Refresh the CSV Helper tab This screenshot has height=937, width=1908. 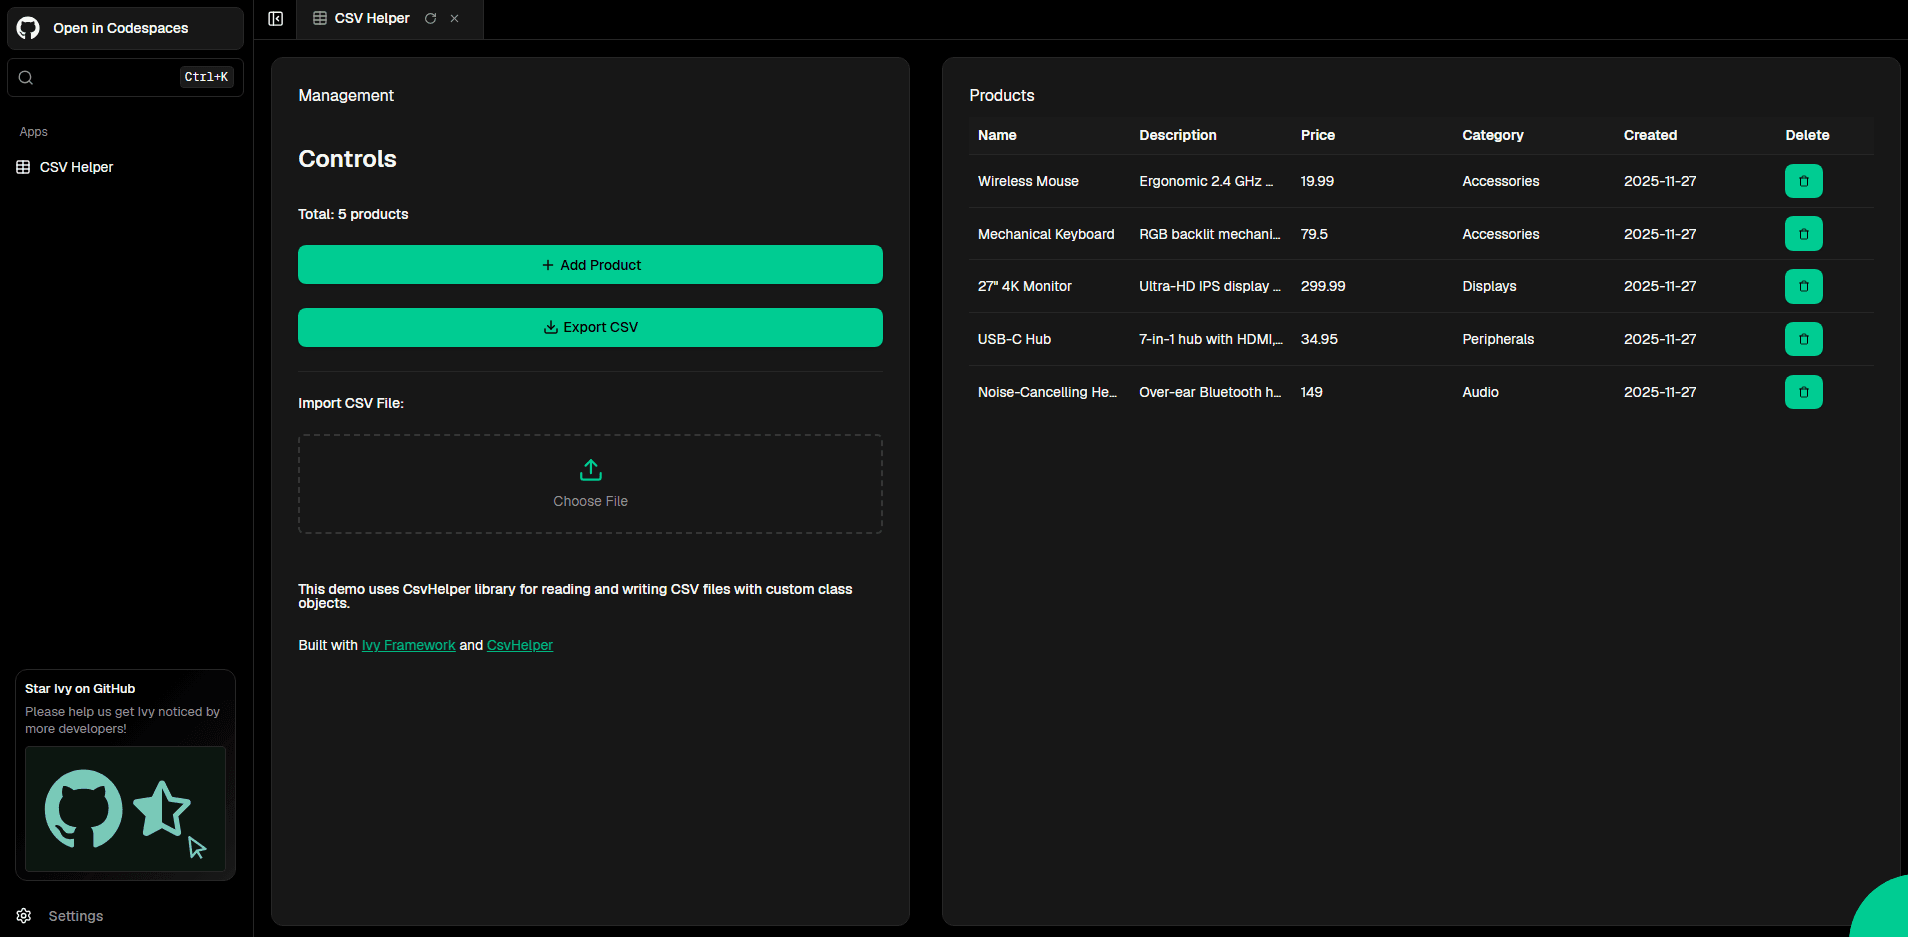coord(431,19)
